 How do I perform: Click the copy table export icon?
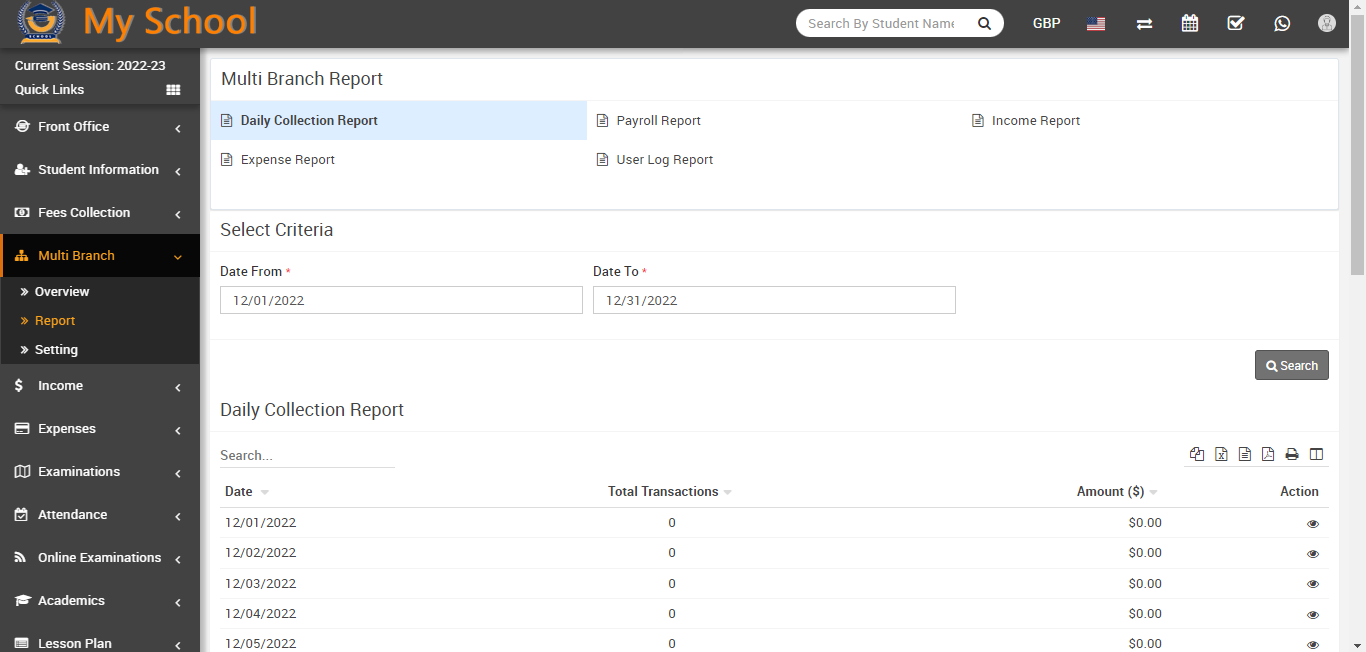pyautogui.click(x=1197, y=454)
